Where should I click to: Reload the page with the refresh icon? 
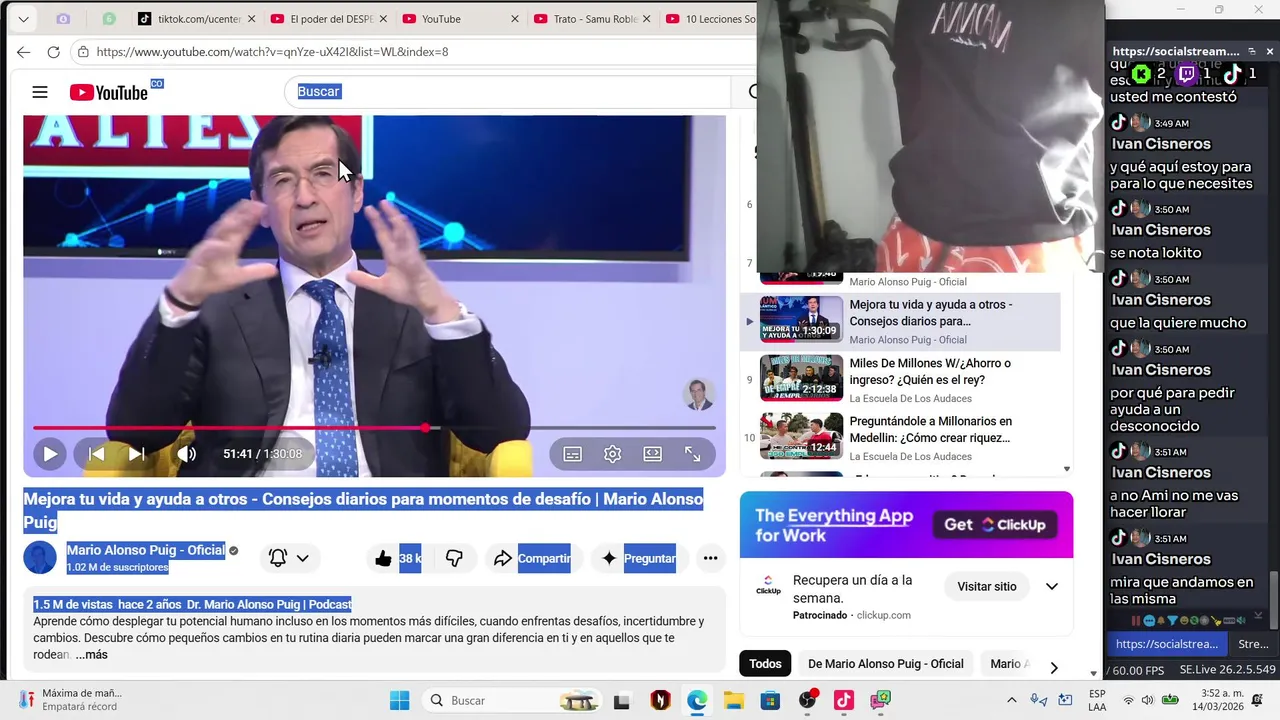point(54,52)
